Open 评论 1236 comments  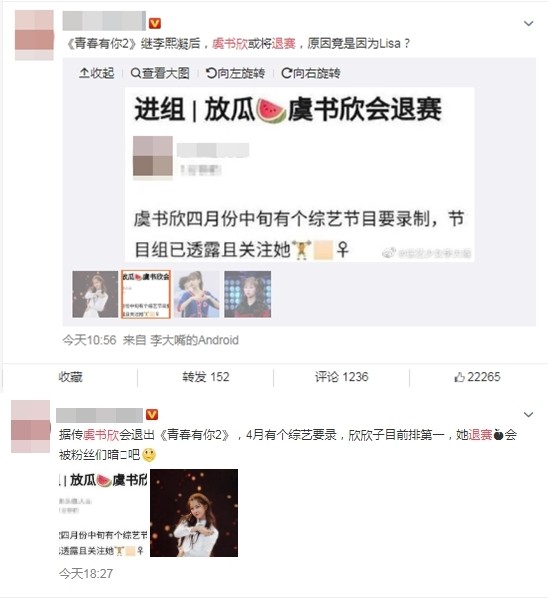point(341,377)
